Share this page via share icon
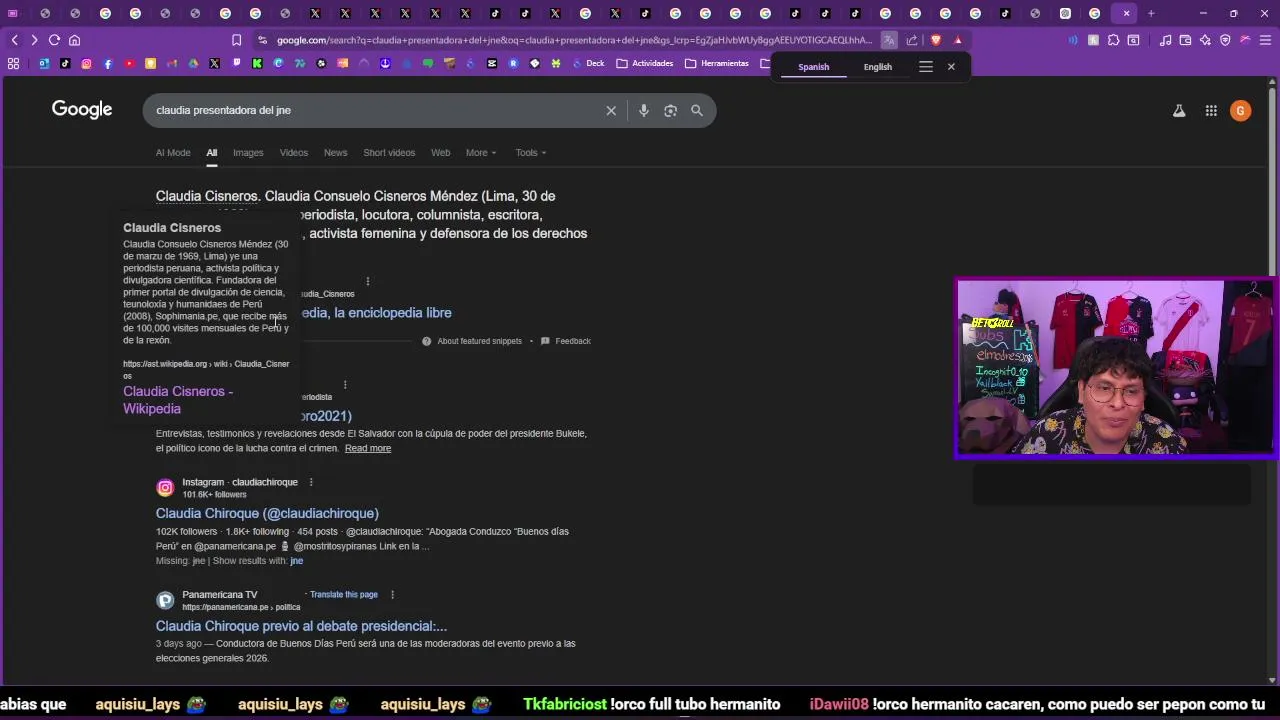Image resolution: width=1280 pixels, height=720 pixels. (912, 40)
